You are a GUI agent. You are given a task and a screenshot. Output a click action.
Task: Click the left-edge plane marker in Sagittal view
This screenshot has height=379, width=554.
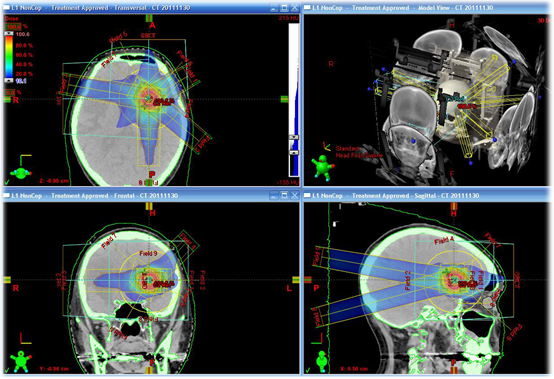click(308, 280)
